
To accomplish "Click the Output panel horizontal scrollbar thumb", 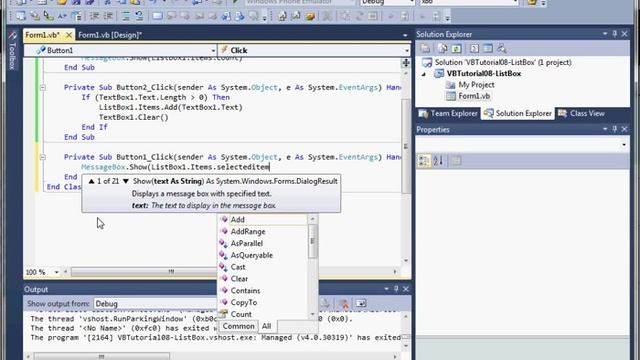I will coord(102,356).
